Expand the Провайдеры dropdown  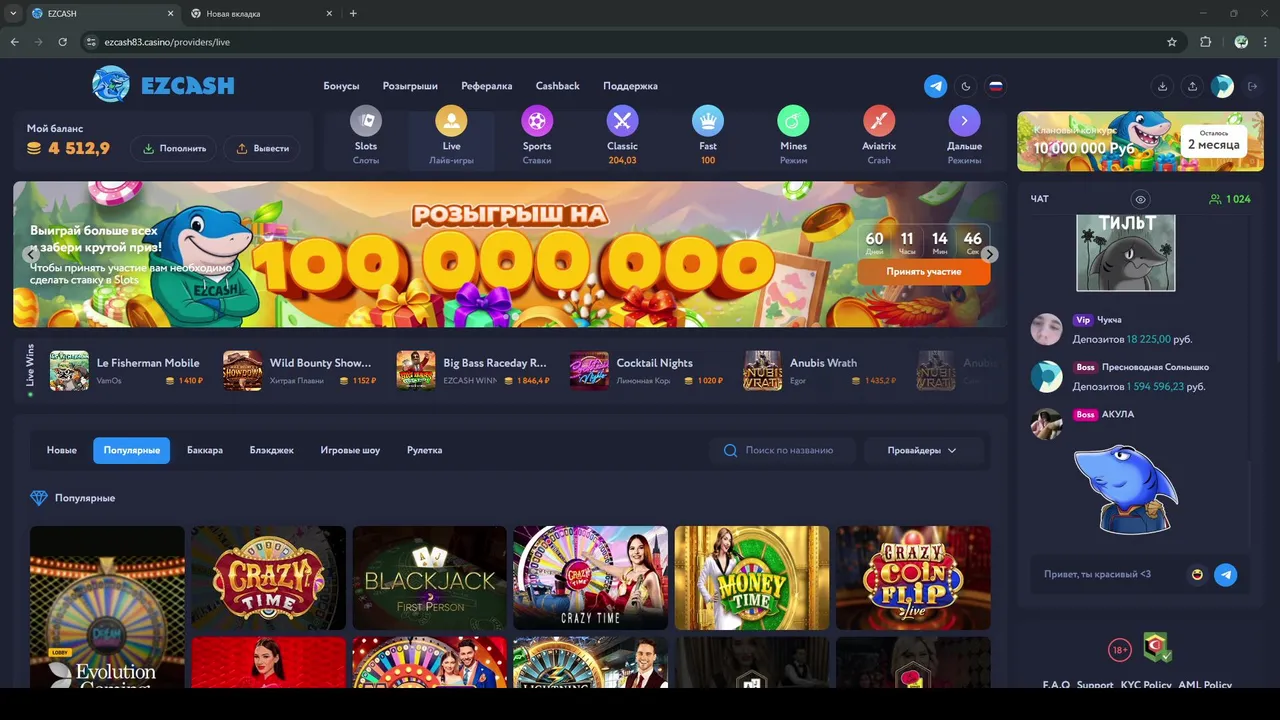pos(922,450)
